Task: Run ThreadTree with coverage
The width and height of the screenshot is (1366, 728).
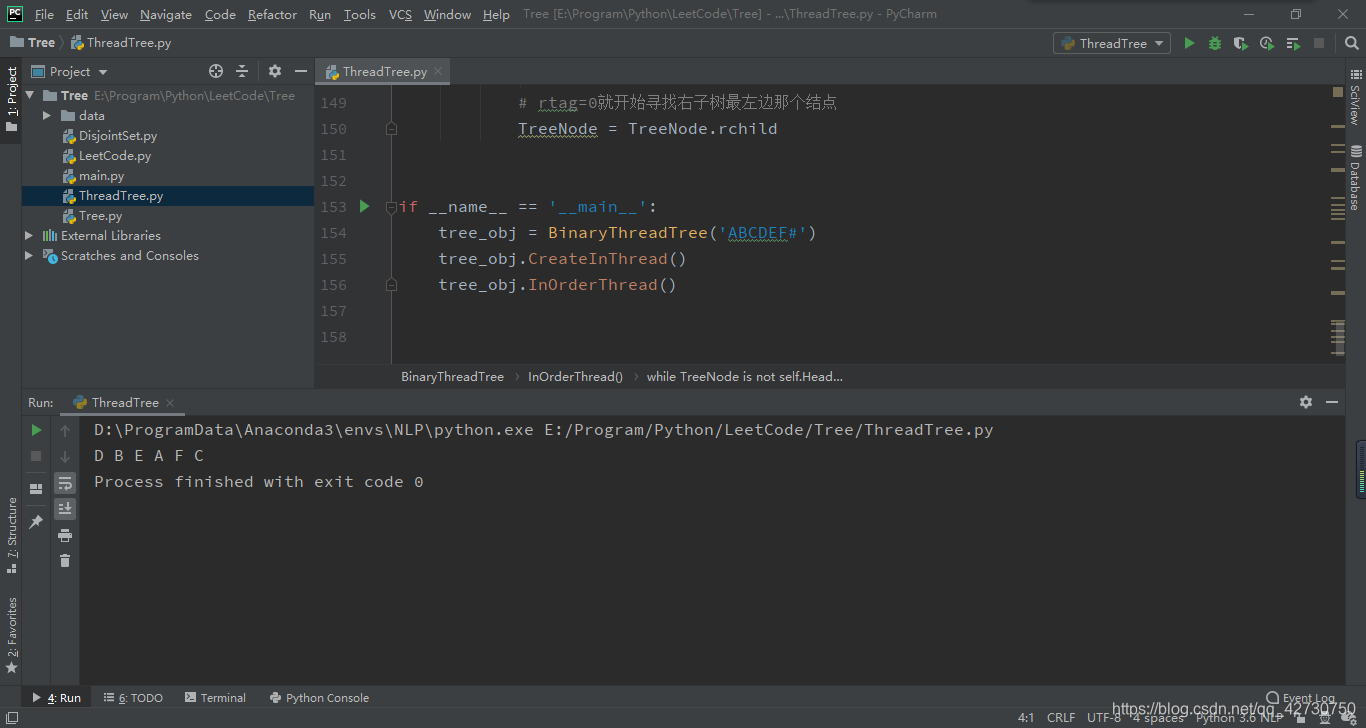Action: [x=1241, y=43]
